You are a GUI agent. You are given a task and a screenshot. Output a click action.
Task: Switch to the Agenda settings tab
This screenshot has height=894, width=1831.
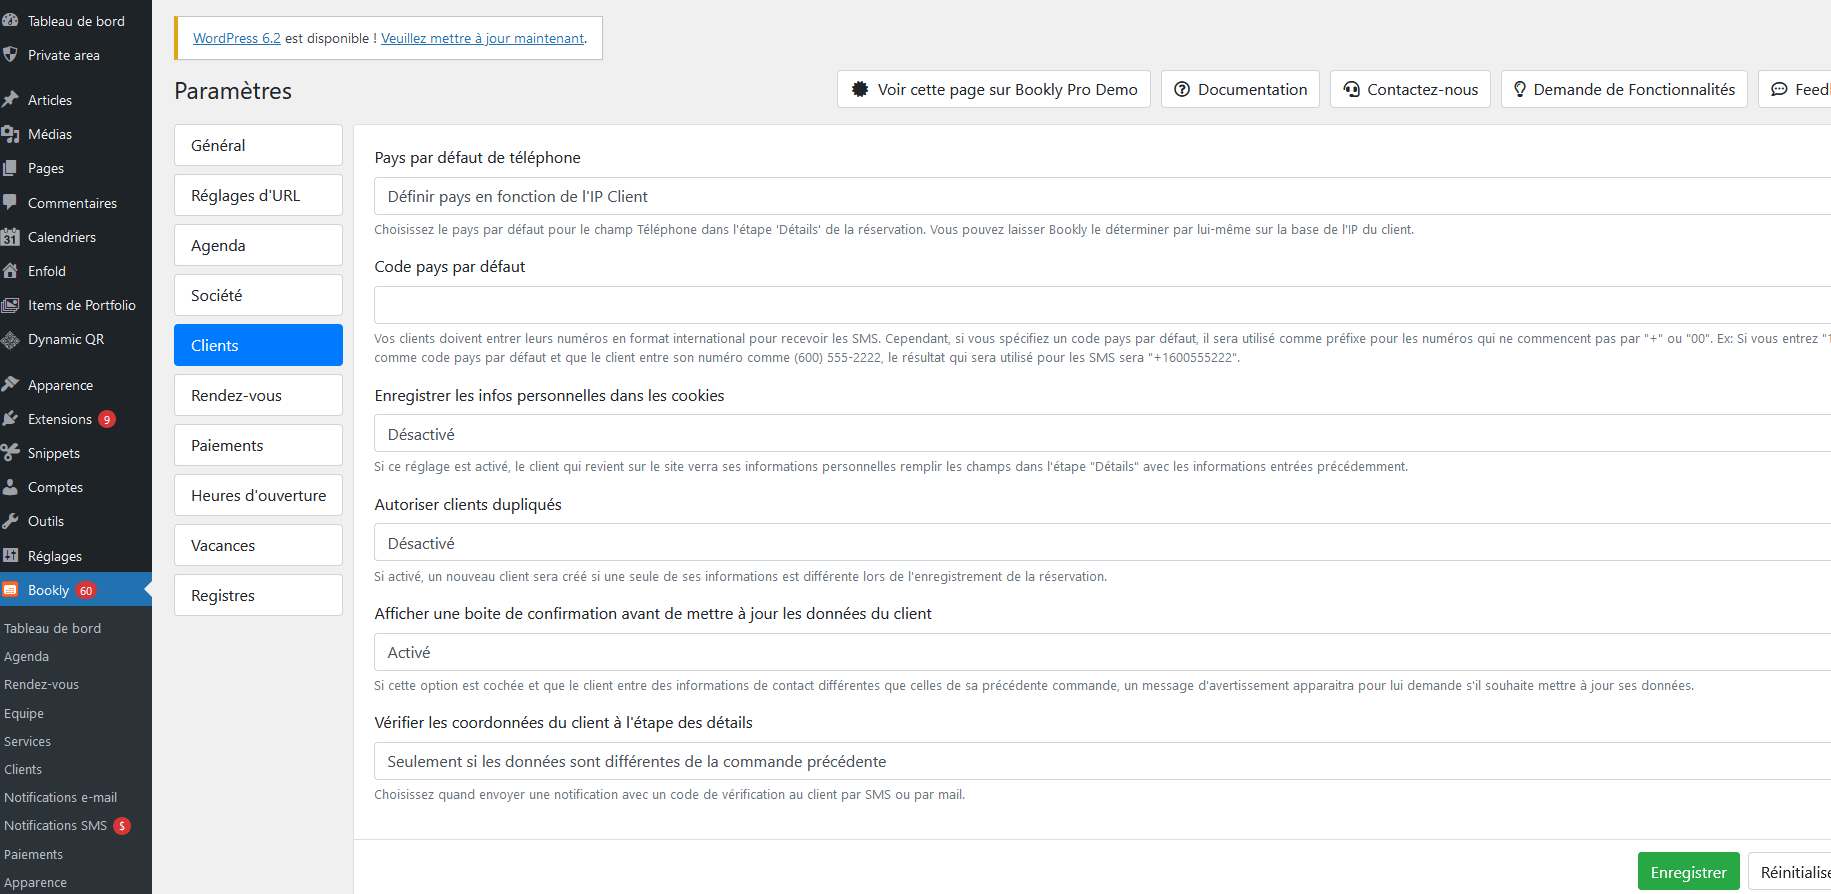258,245
